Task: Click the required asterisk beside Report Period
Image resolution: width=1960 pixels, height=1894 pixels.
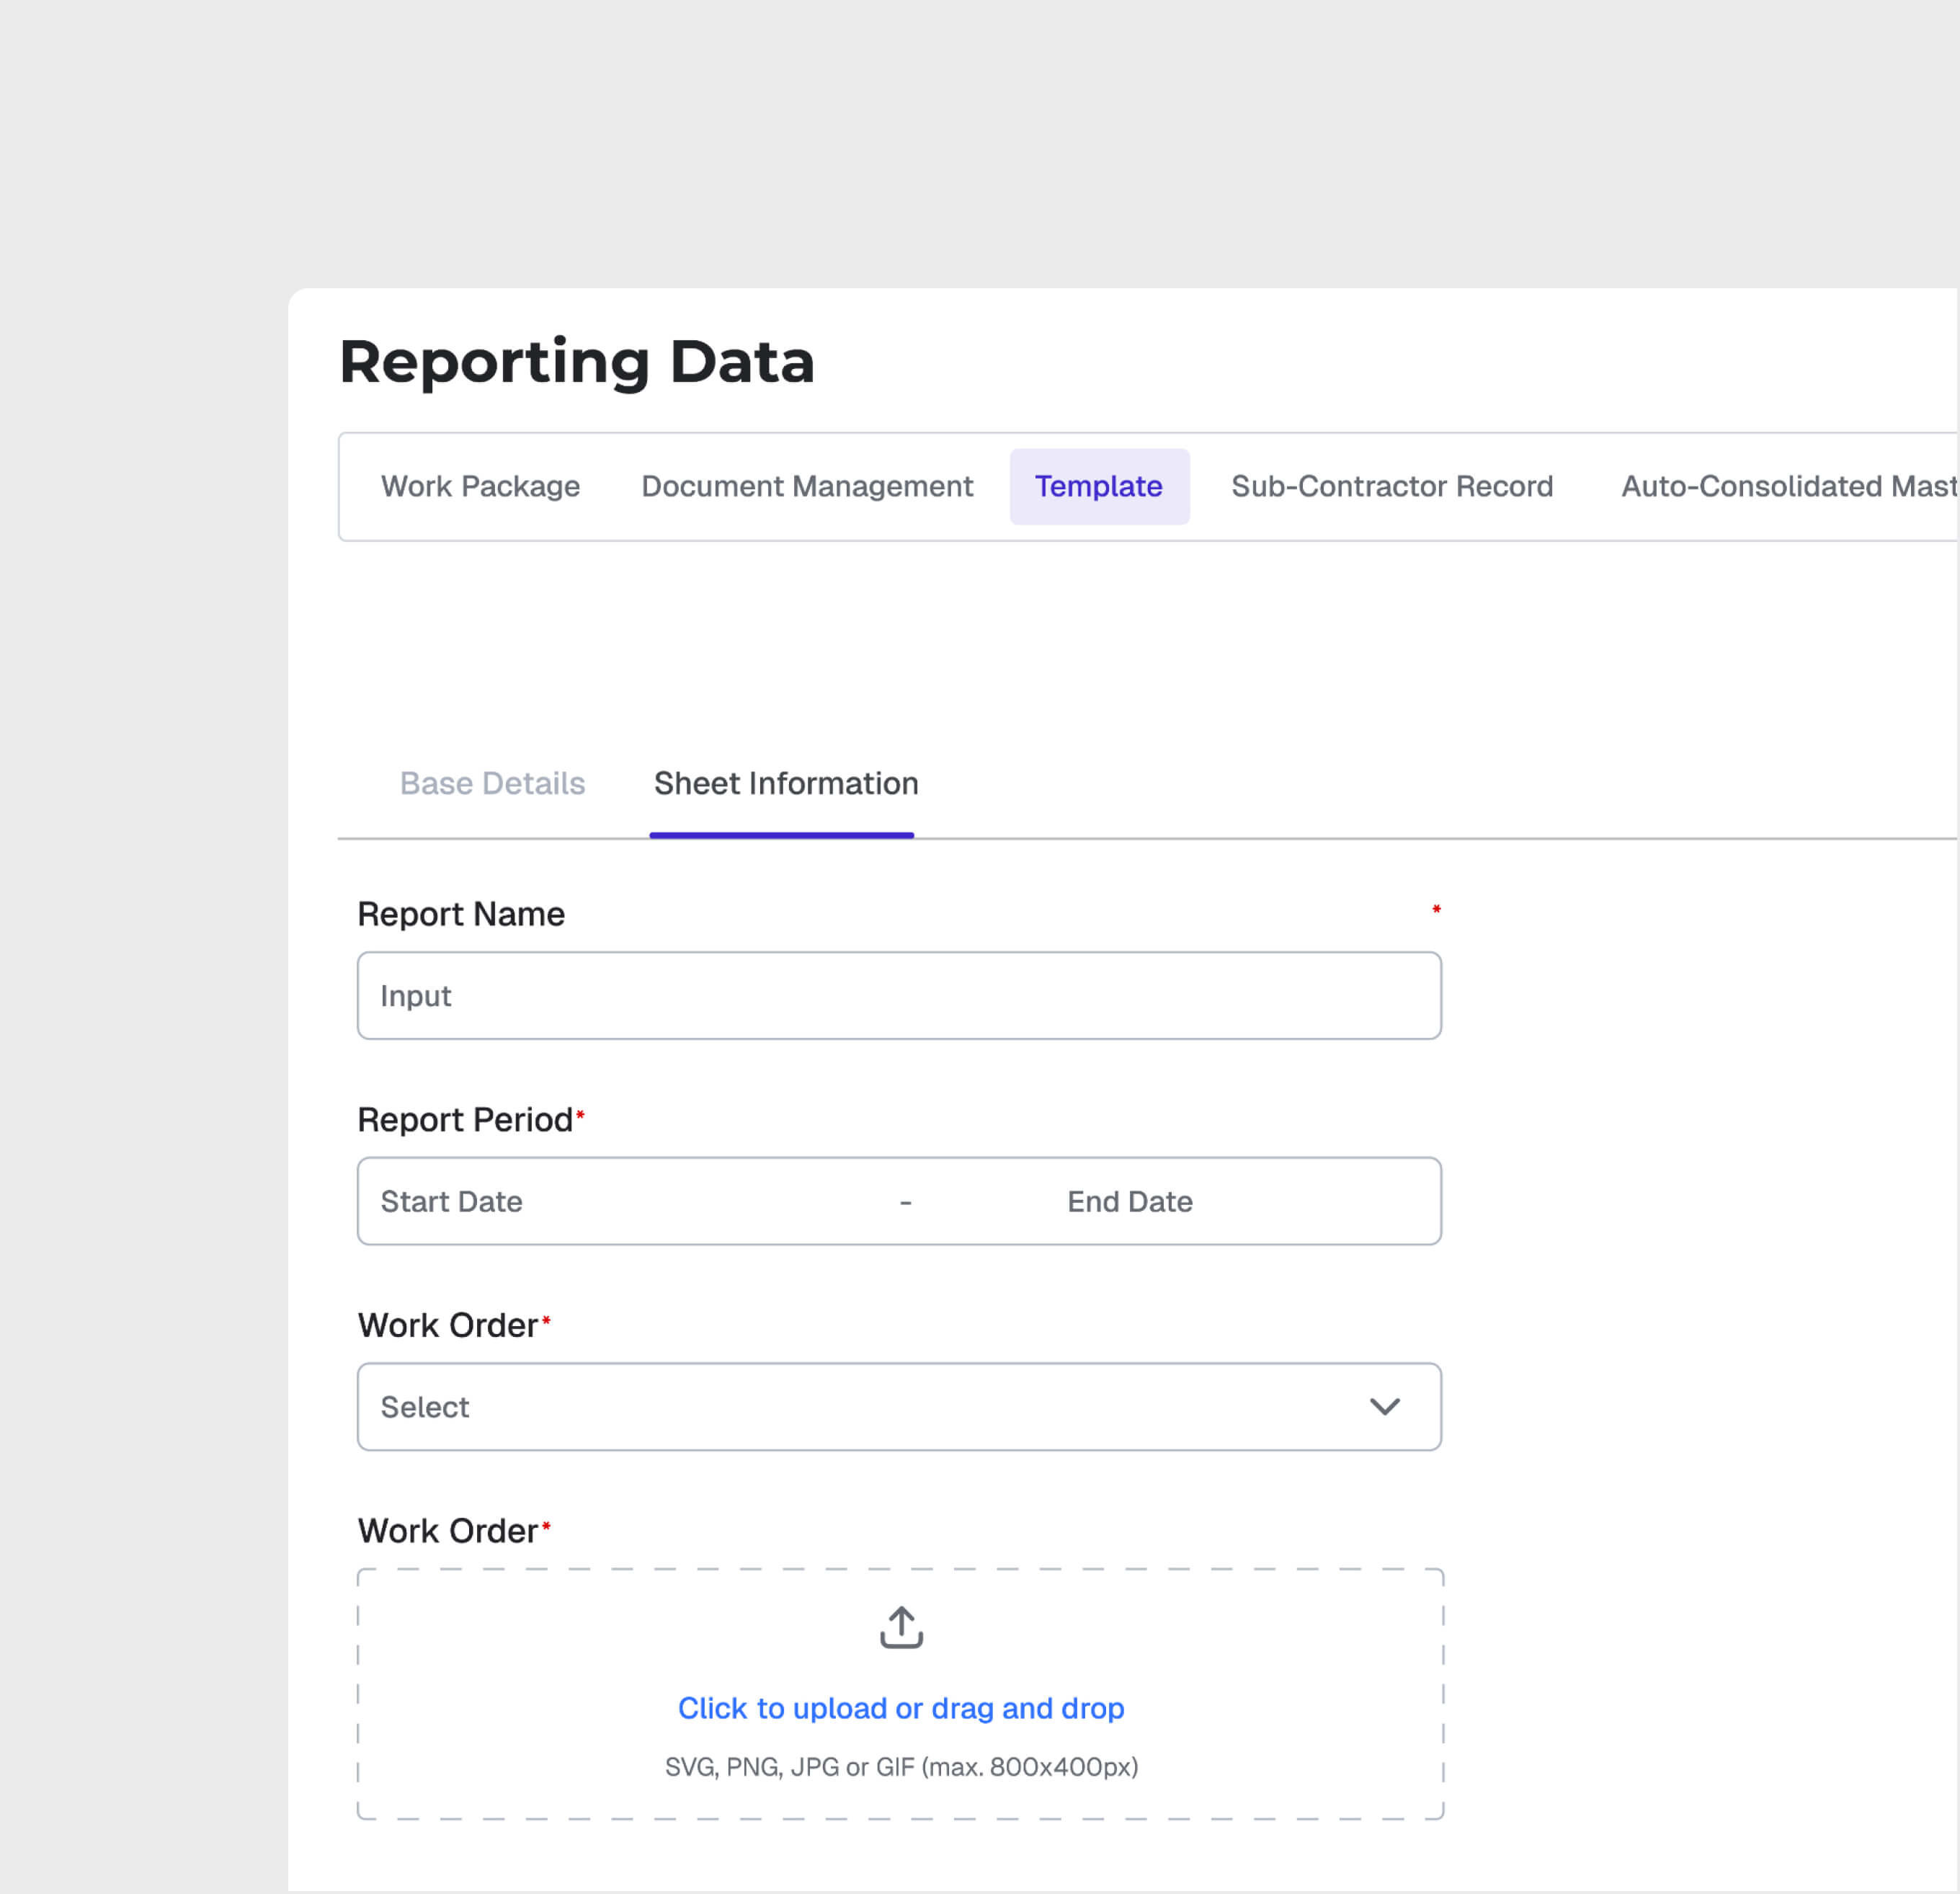Action: (580, 1113)
